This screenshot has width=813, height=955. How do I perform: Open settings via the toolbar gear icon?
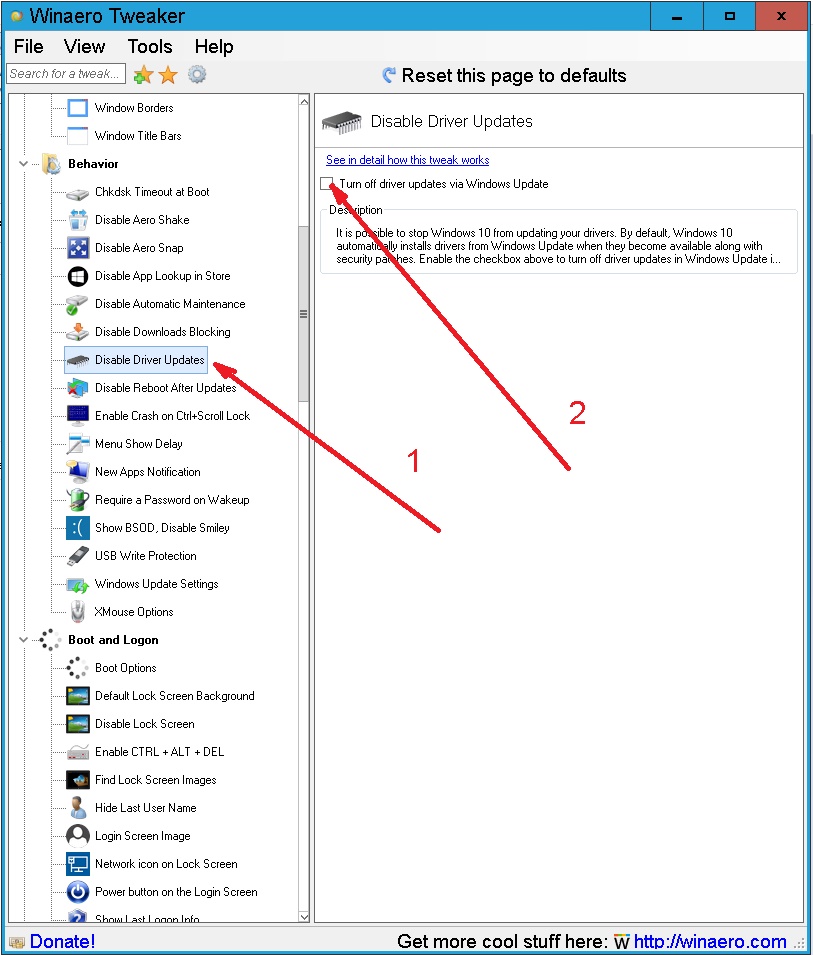click(197, 75)
